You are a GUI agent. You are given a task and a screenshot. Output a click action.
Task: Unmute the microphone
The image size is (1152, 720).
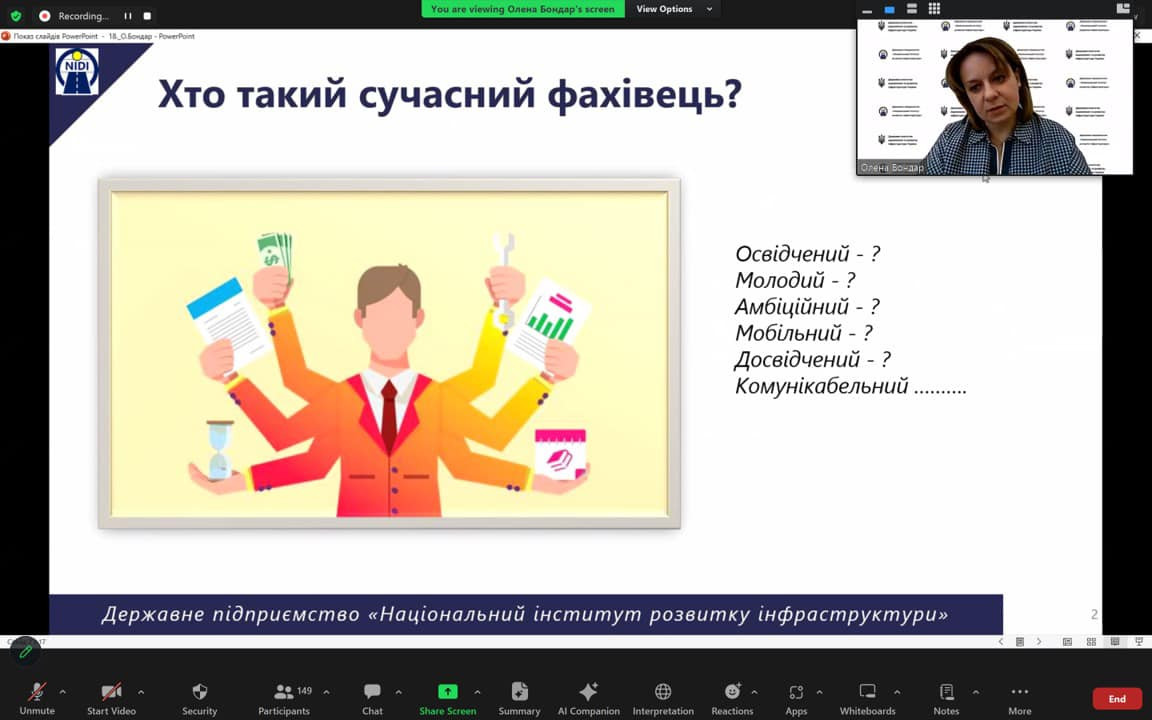(37, 697)
